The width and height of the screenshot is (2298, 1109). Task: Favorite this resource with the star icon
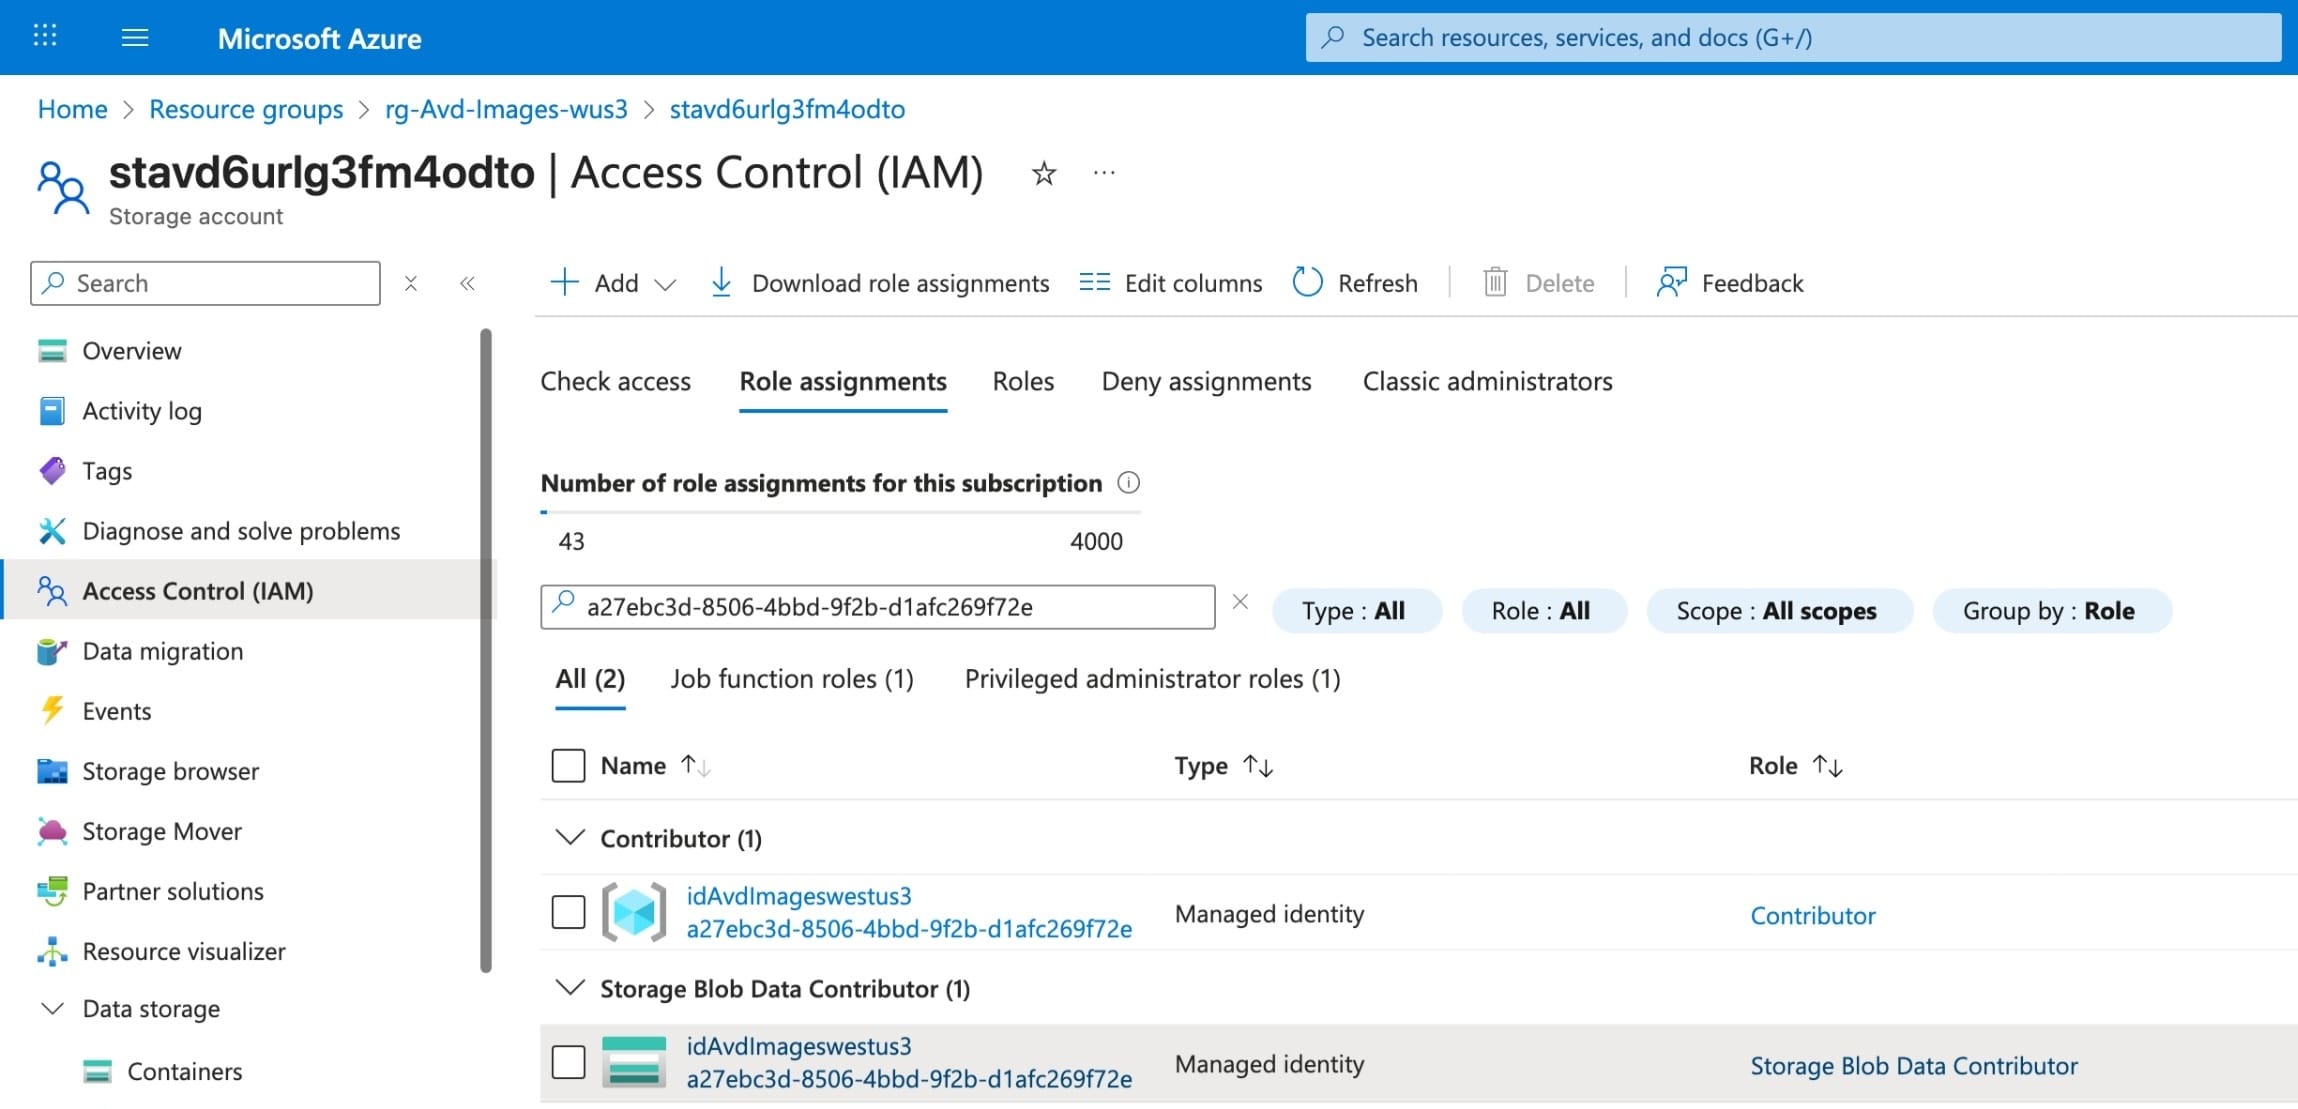(x=1044, y=174)
